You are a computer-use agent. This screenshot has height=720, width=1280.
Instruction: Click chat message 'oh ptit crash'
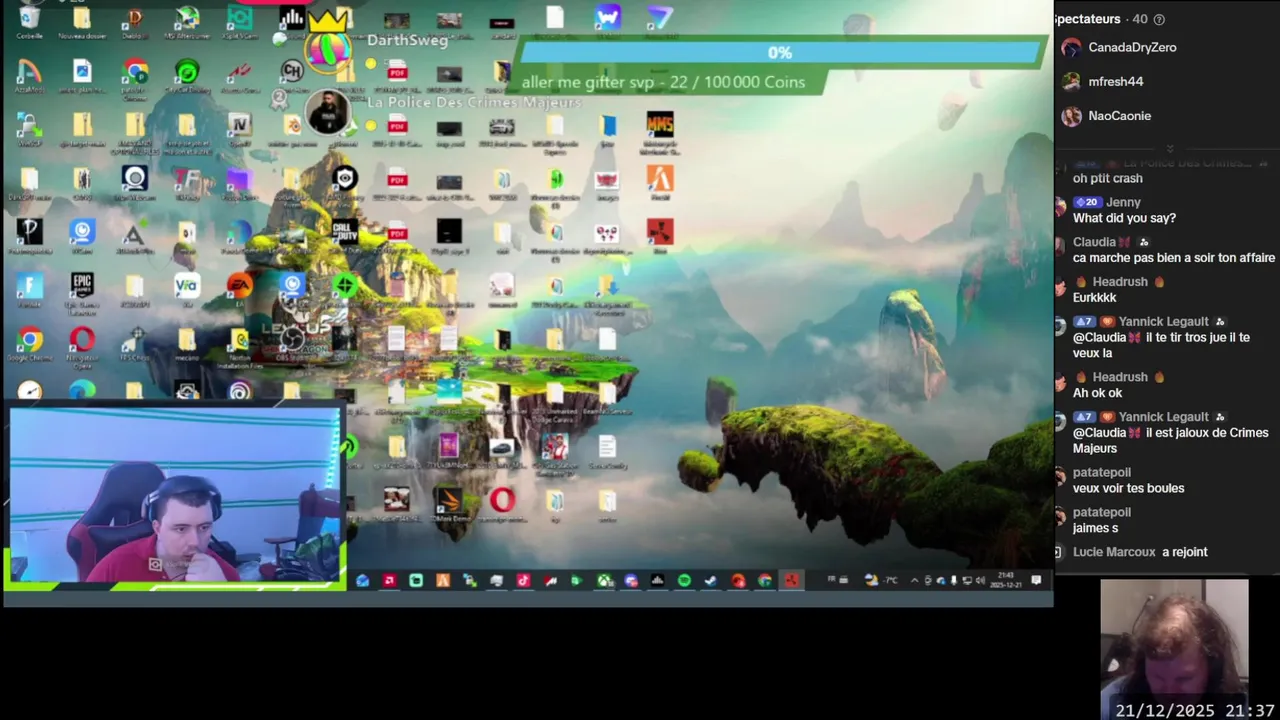pyautogui.click(x=1108, y=178)
